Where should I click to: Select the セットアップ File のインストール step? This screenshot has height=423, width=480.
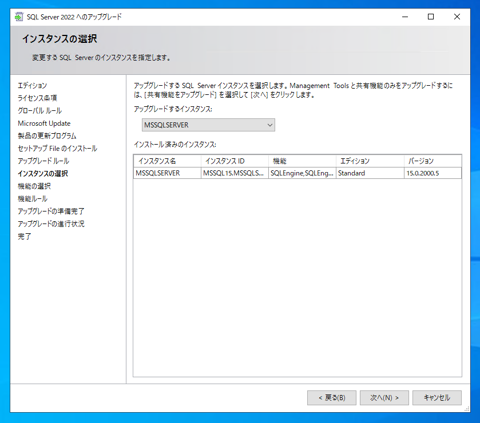57,148
